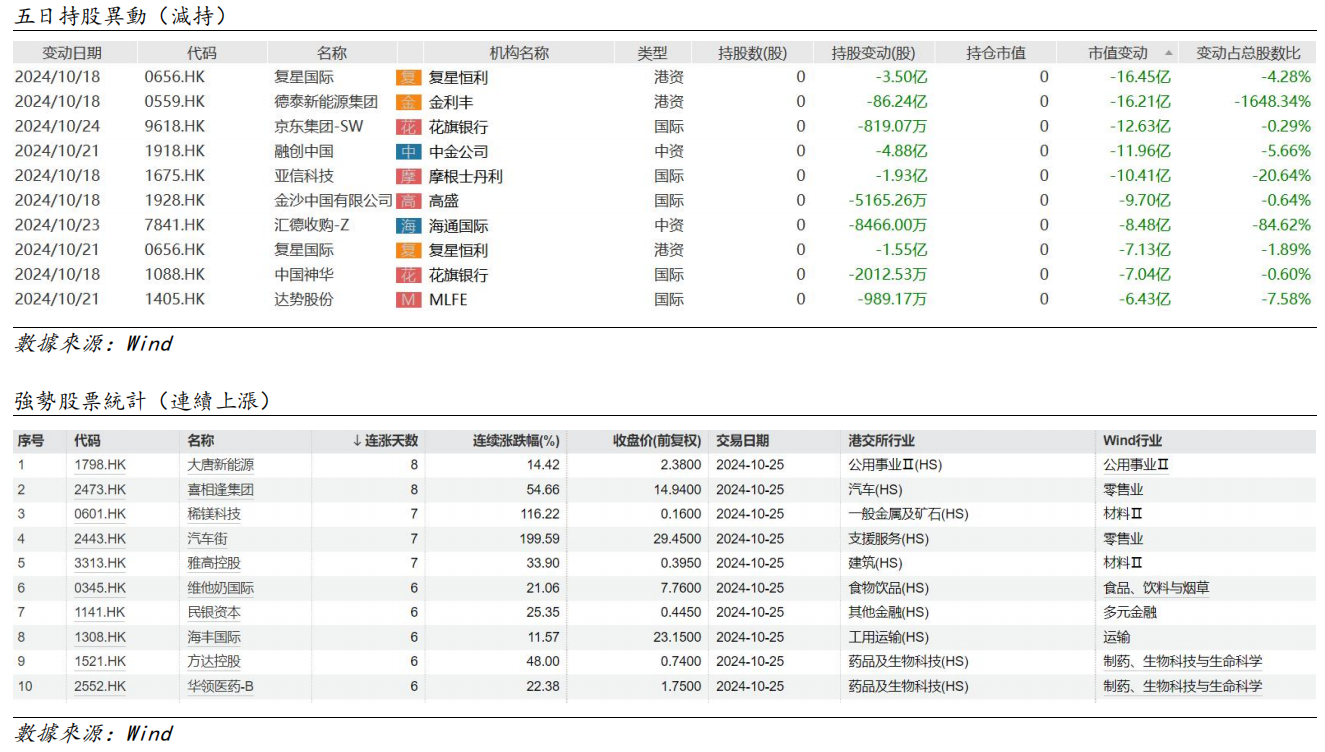The height and width of the screenshot is (752, 1325).
Task: Open stock code link 1798.HK
Action: coord(100,465)
